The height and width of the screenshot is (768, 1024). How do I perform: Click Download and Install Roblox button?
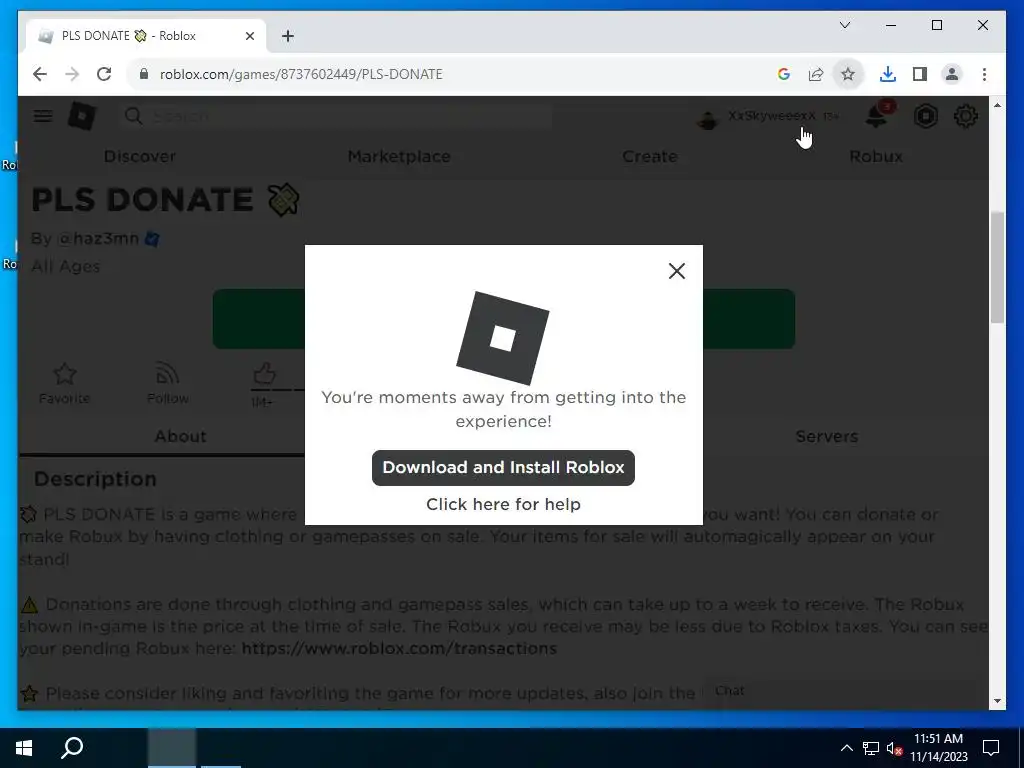[x=503, y=468]
